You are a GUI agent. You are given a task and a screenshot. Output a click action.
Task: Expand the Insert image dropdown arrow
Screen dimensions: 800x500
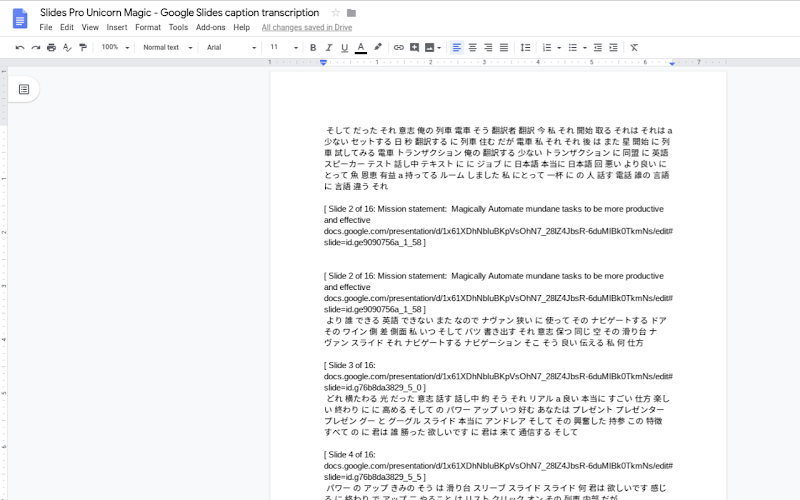[x=439, y=48]
